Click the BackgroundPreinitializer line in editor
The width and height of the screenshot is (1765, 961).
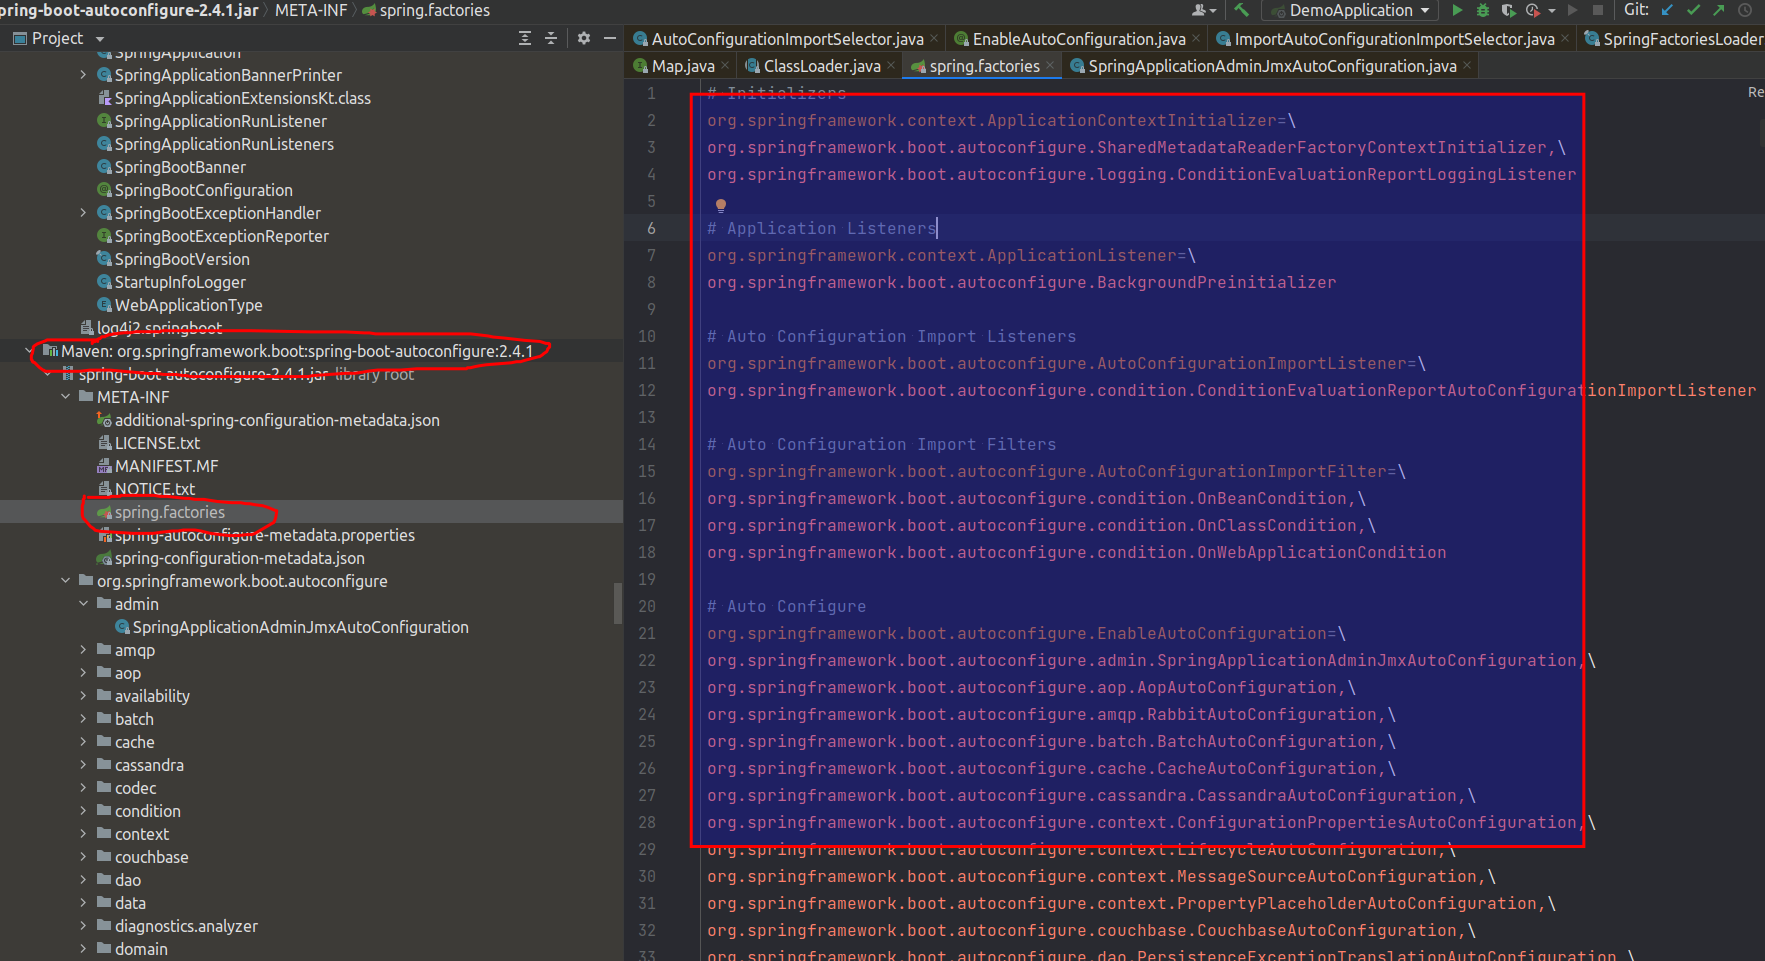point(1021,282)
